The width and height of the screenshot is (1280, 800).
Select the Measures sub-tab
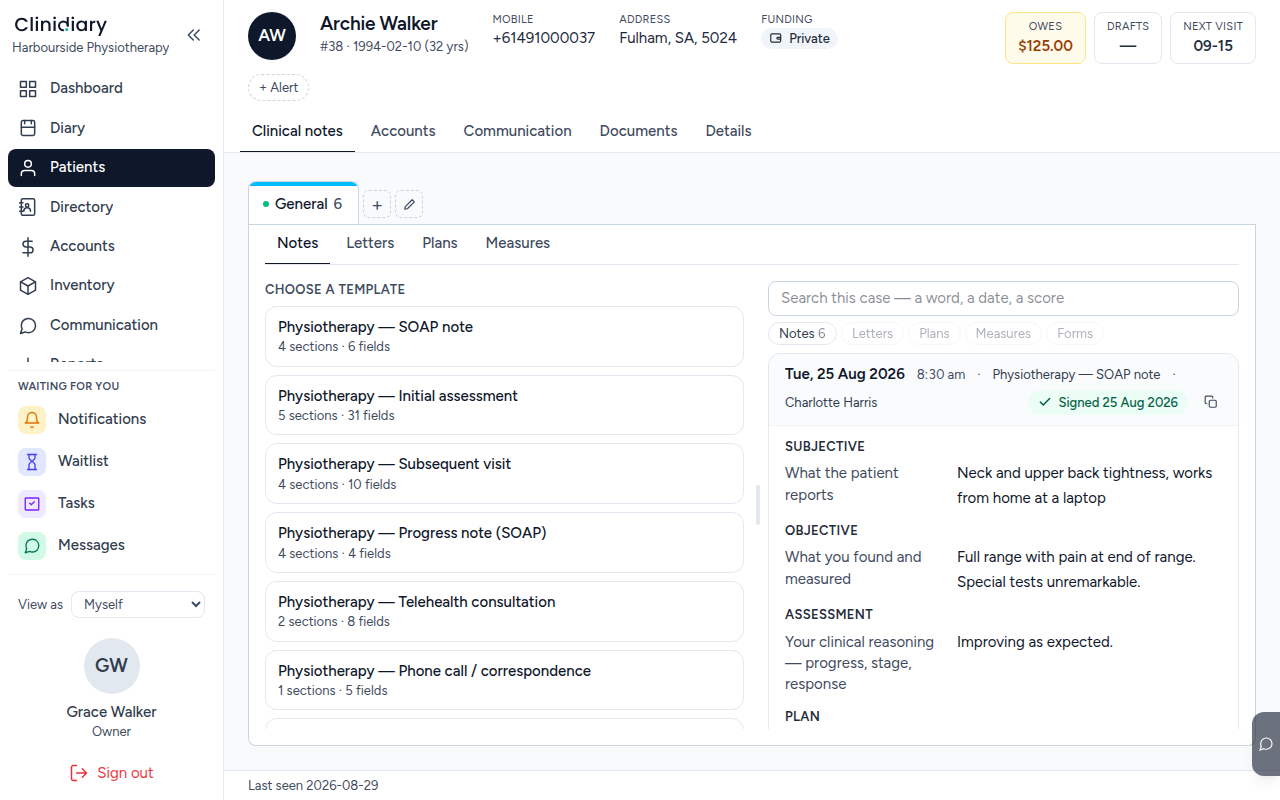click(x=518, y=243)
